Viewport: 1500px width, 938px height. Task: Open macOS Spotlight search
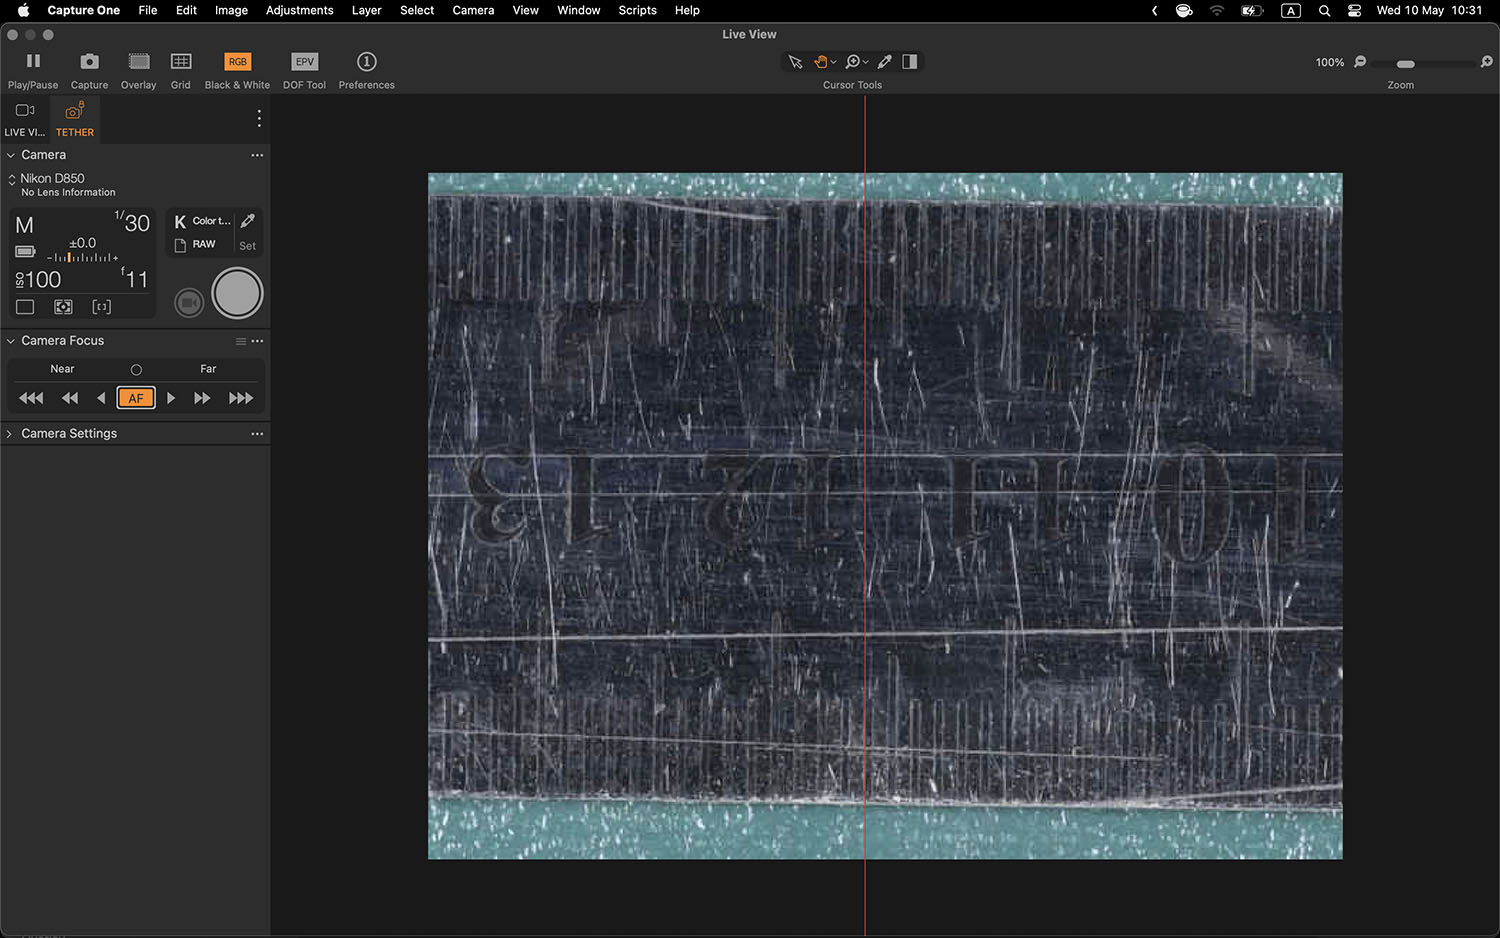[x=1324, y=10]
